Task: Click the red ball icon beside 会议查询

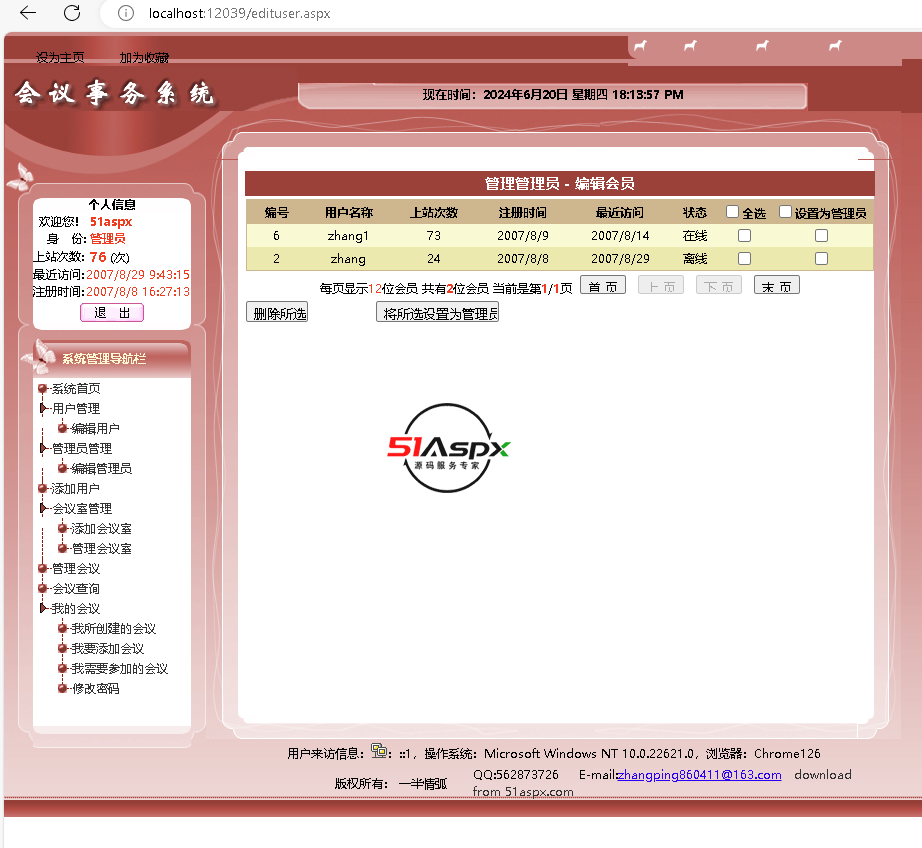Action: (42, 588)
